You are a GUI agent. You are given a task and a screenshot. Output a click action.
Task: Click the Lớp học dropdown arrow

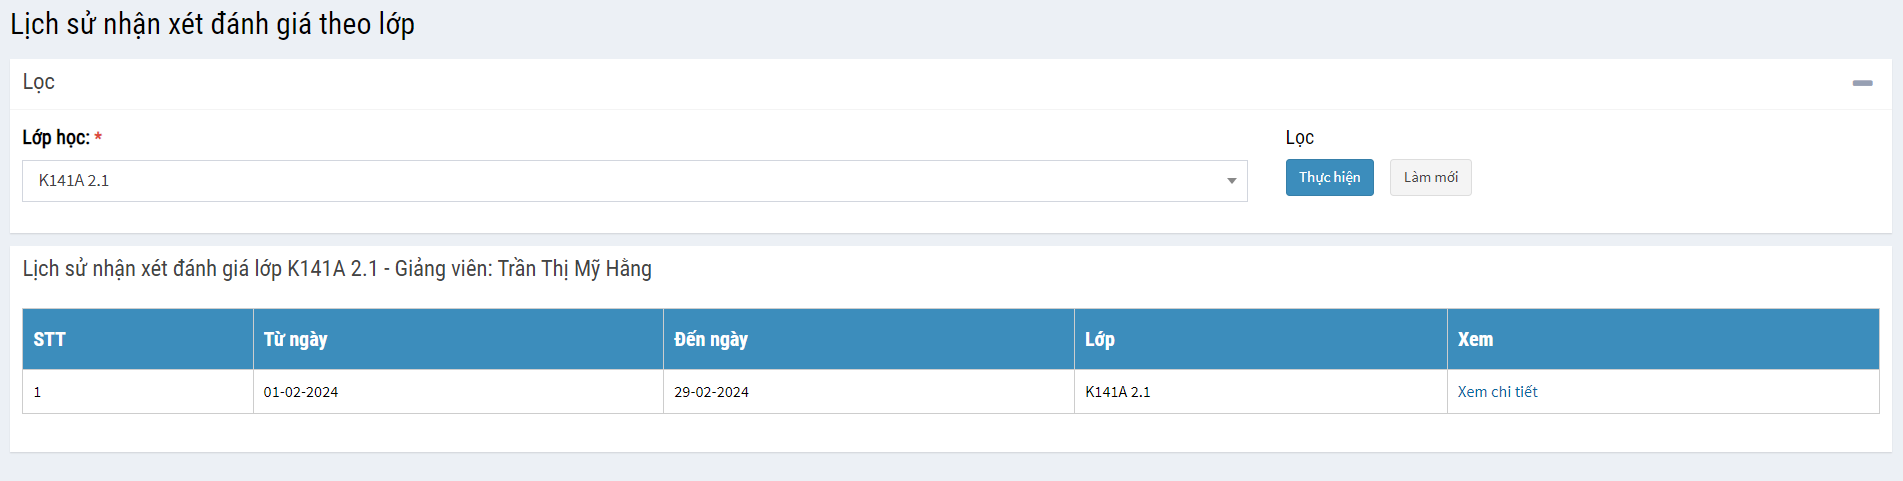(1231, 181)
